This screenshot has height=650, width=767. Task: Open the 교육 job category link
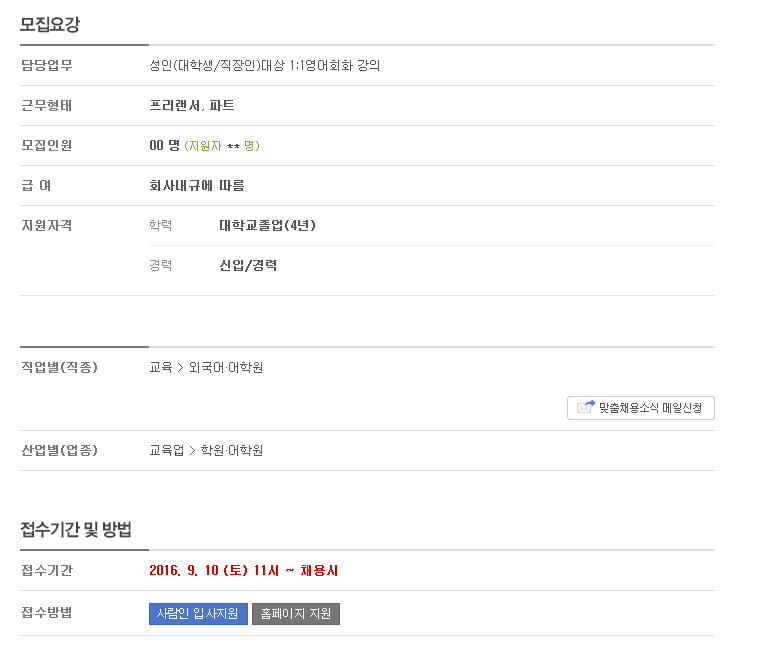(161, 367)
